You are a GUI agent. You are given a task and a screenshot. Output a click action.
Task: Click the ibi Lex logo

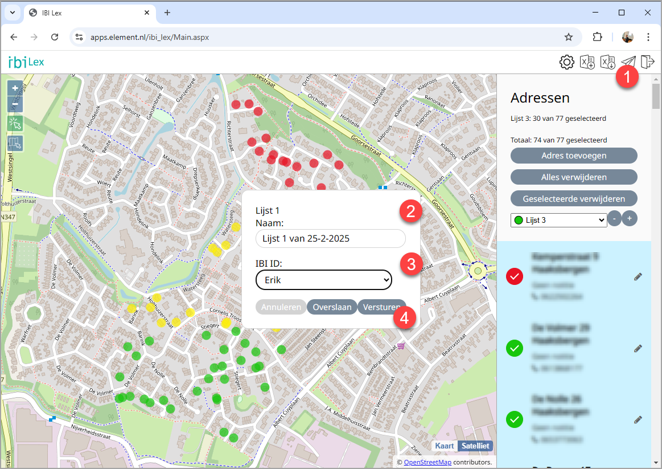pos(26,62)
